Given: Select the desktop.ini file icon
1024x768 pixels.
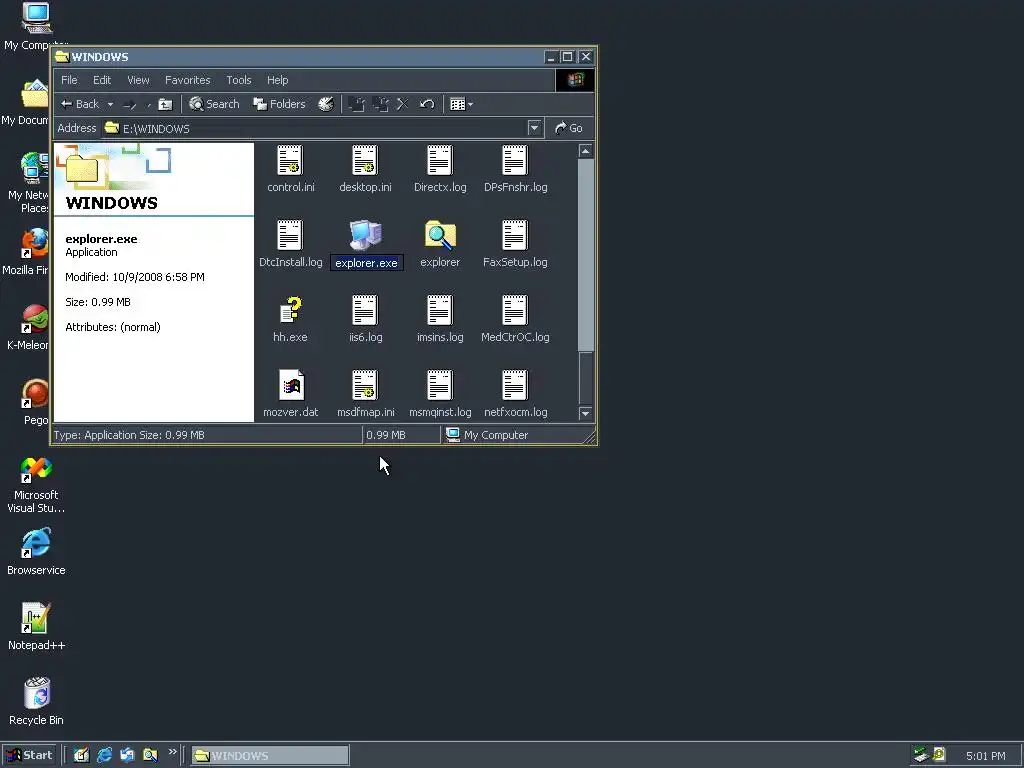Looking at the screenshot, I should coord(365,161).
